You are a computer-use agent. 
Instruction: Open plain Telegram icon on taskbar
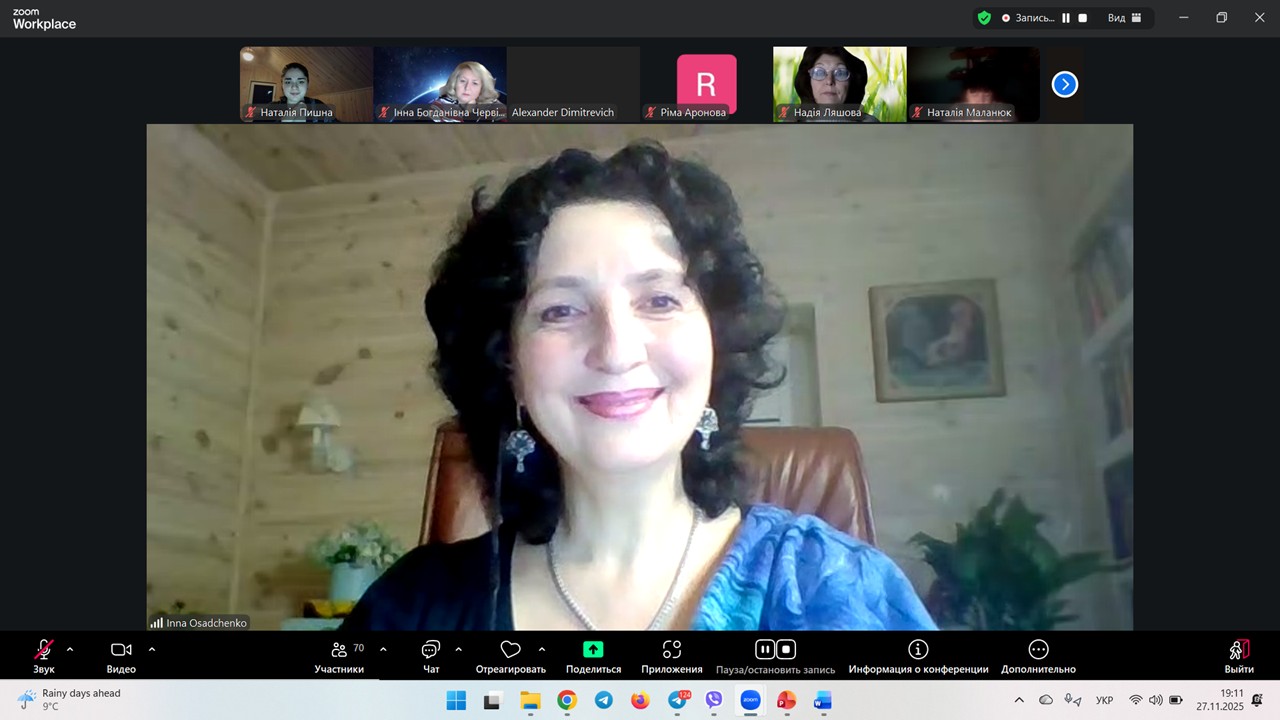604,700
